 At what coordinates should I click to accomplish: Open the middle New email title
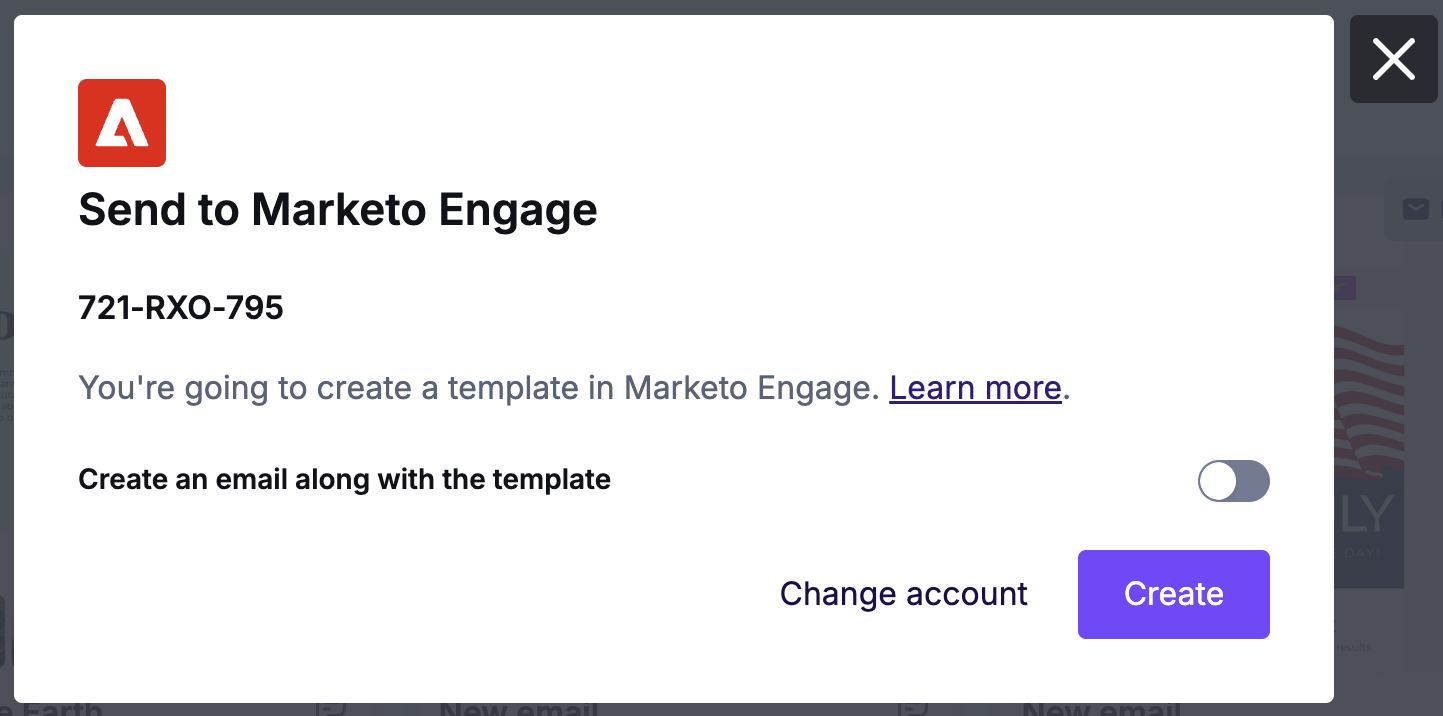point(518,709)
